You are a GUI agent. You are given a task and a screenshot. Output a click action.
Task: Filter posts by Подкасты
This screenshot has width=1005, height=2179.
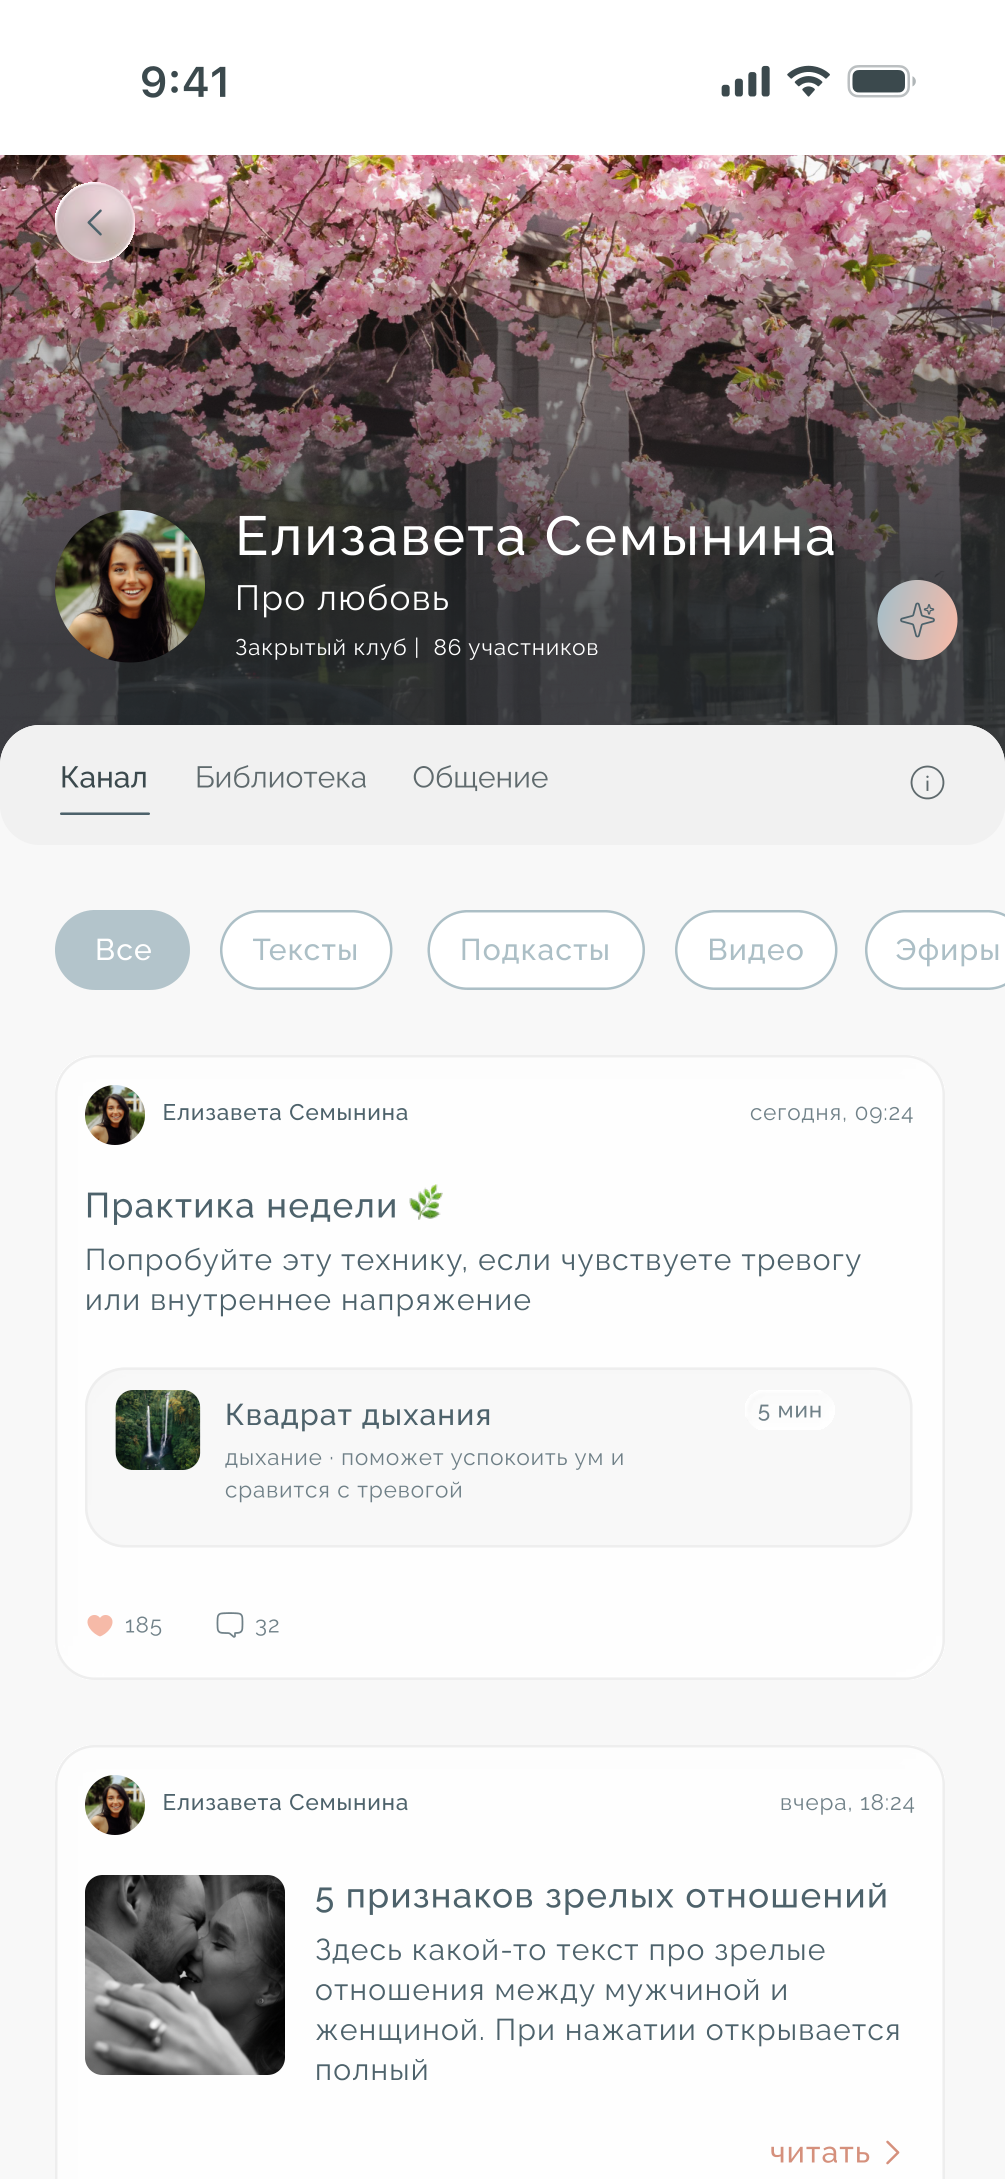point(536,950)
